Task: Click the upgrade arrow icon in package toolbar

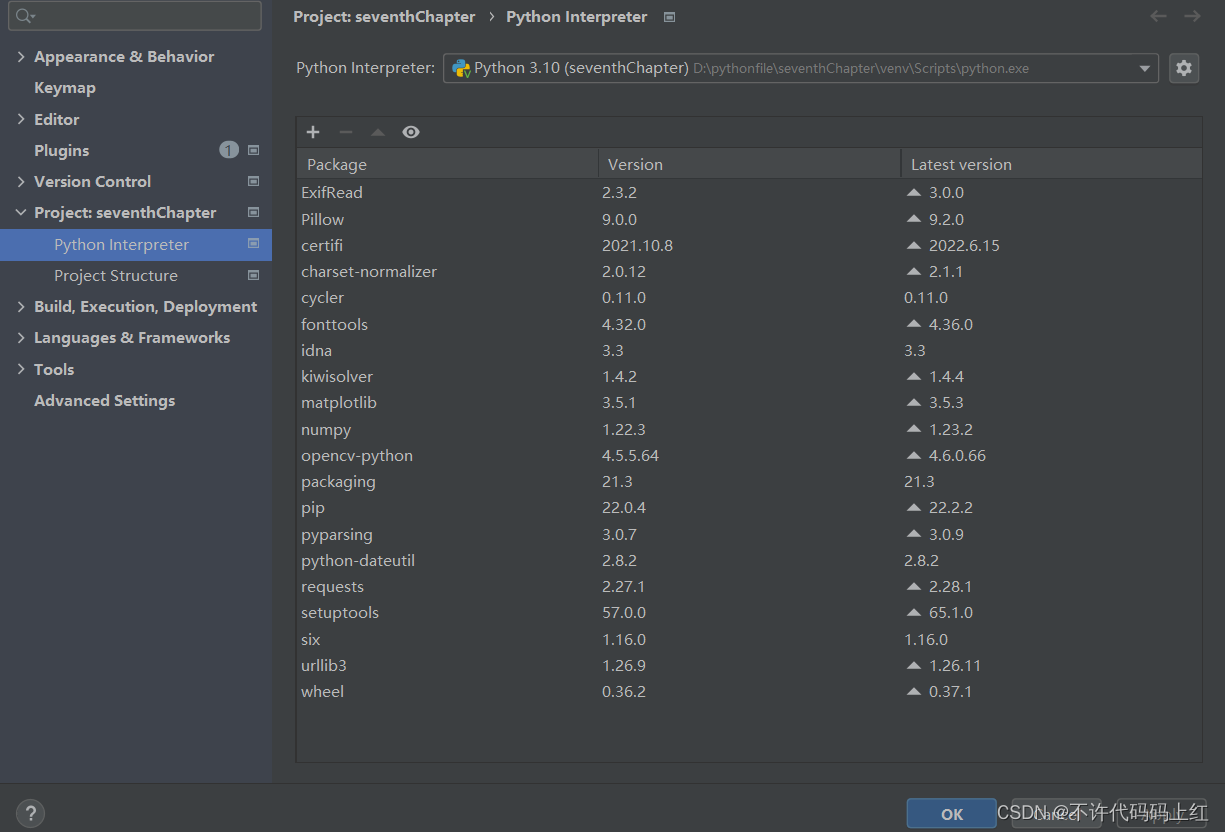Action: tap(378, 132)
